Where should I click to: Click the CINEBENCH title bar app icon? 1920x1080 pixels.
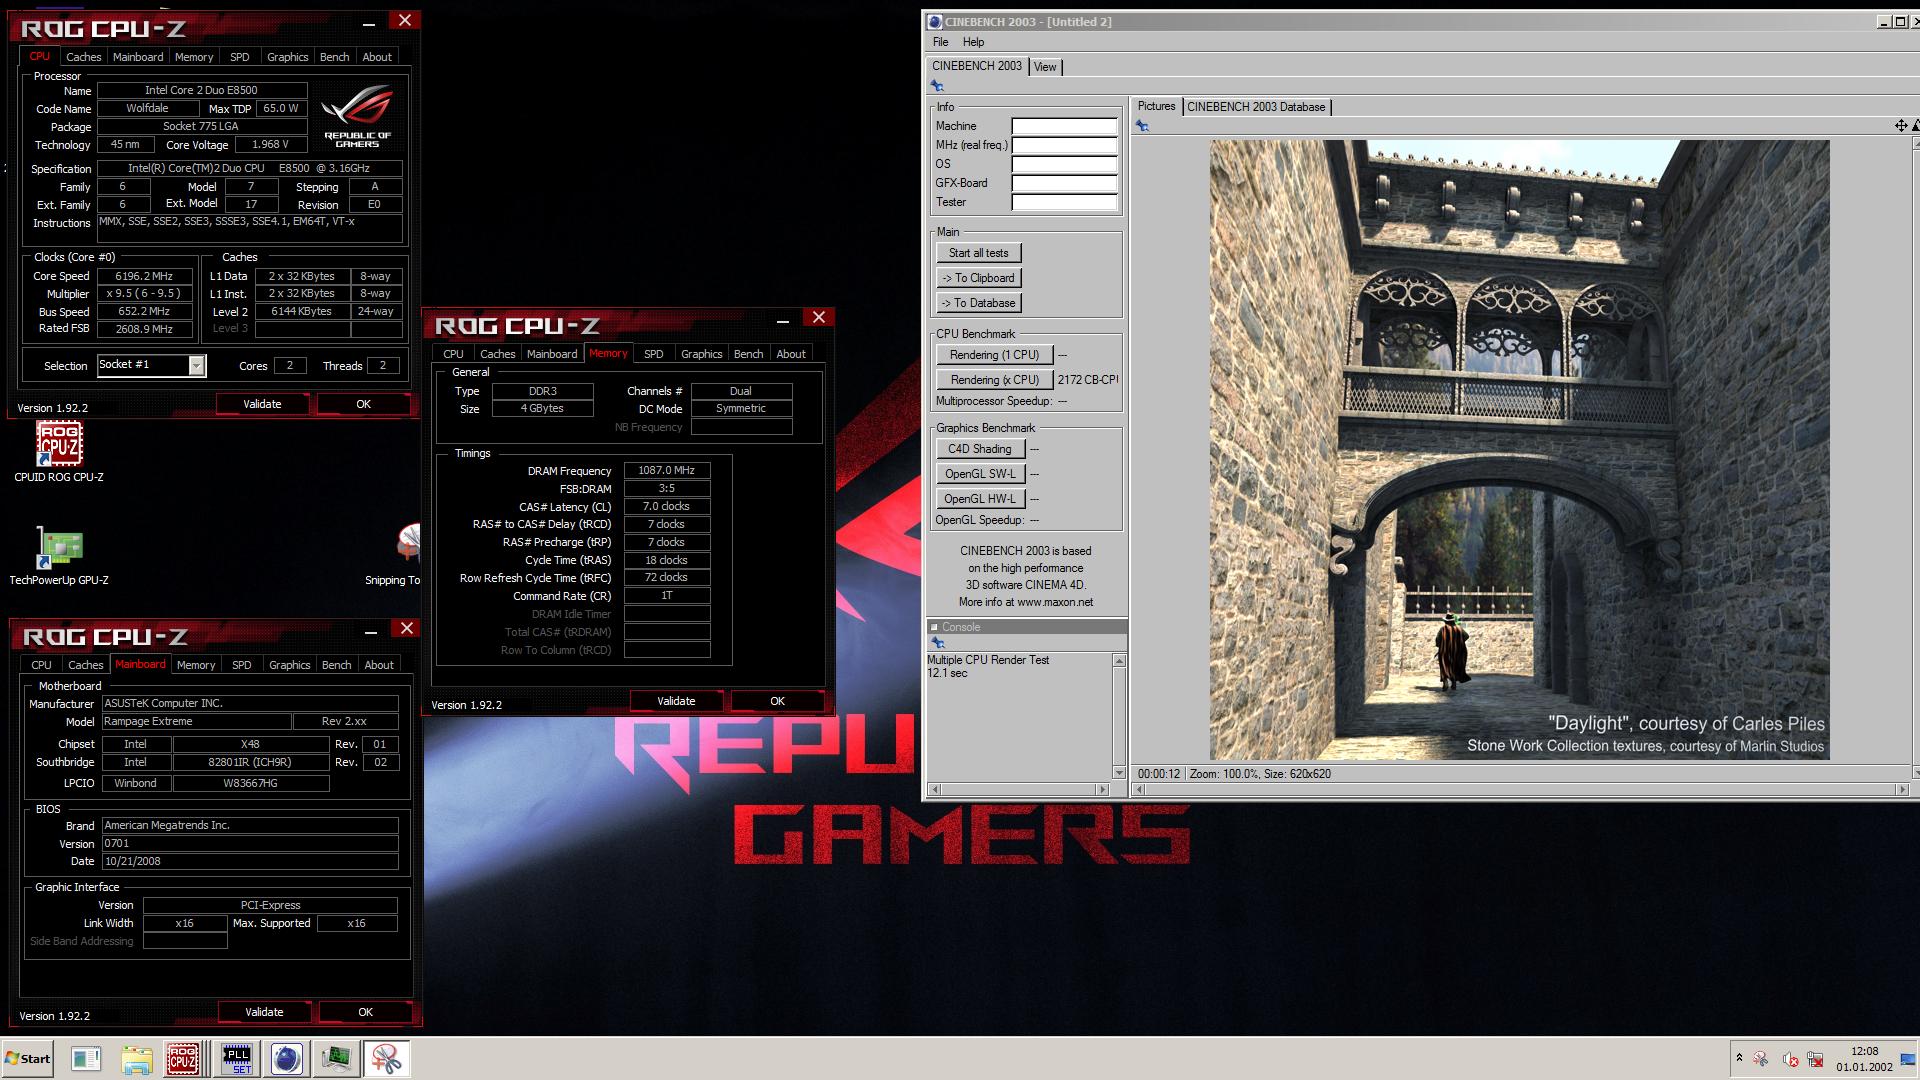click(x=935, y=21)
